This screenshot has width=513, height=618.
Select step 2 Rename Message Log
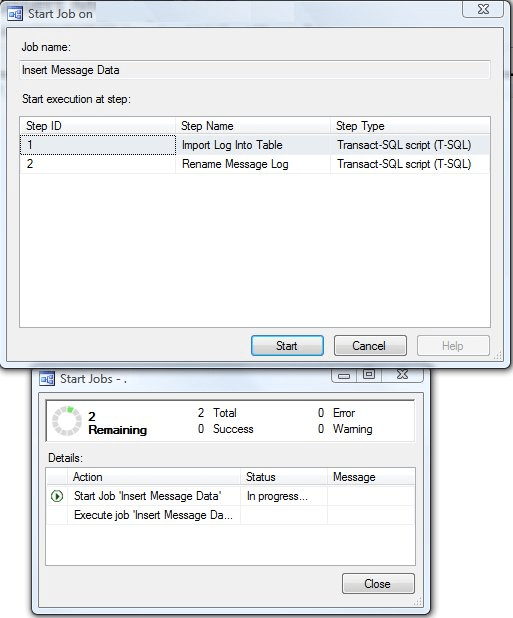coord(255,164)
